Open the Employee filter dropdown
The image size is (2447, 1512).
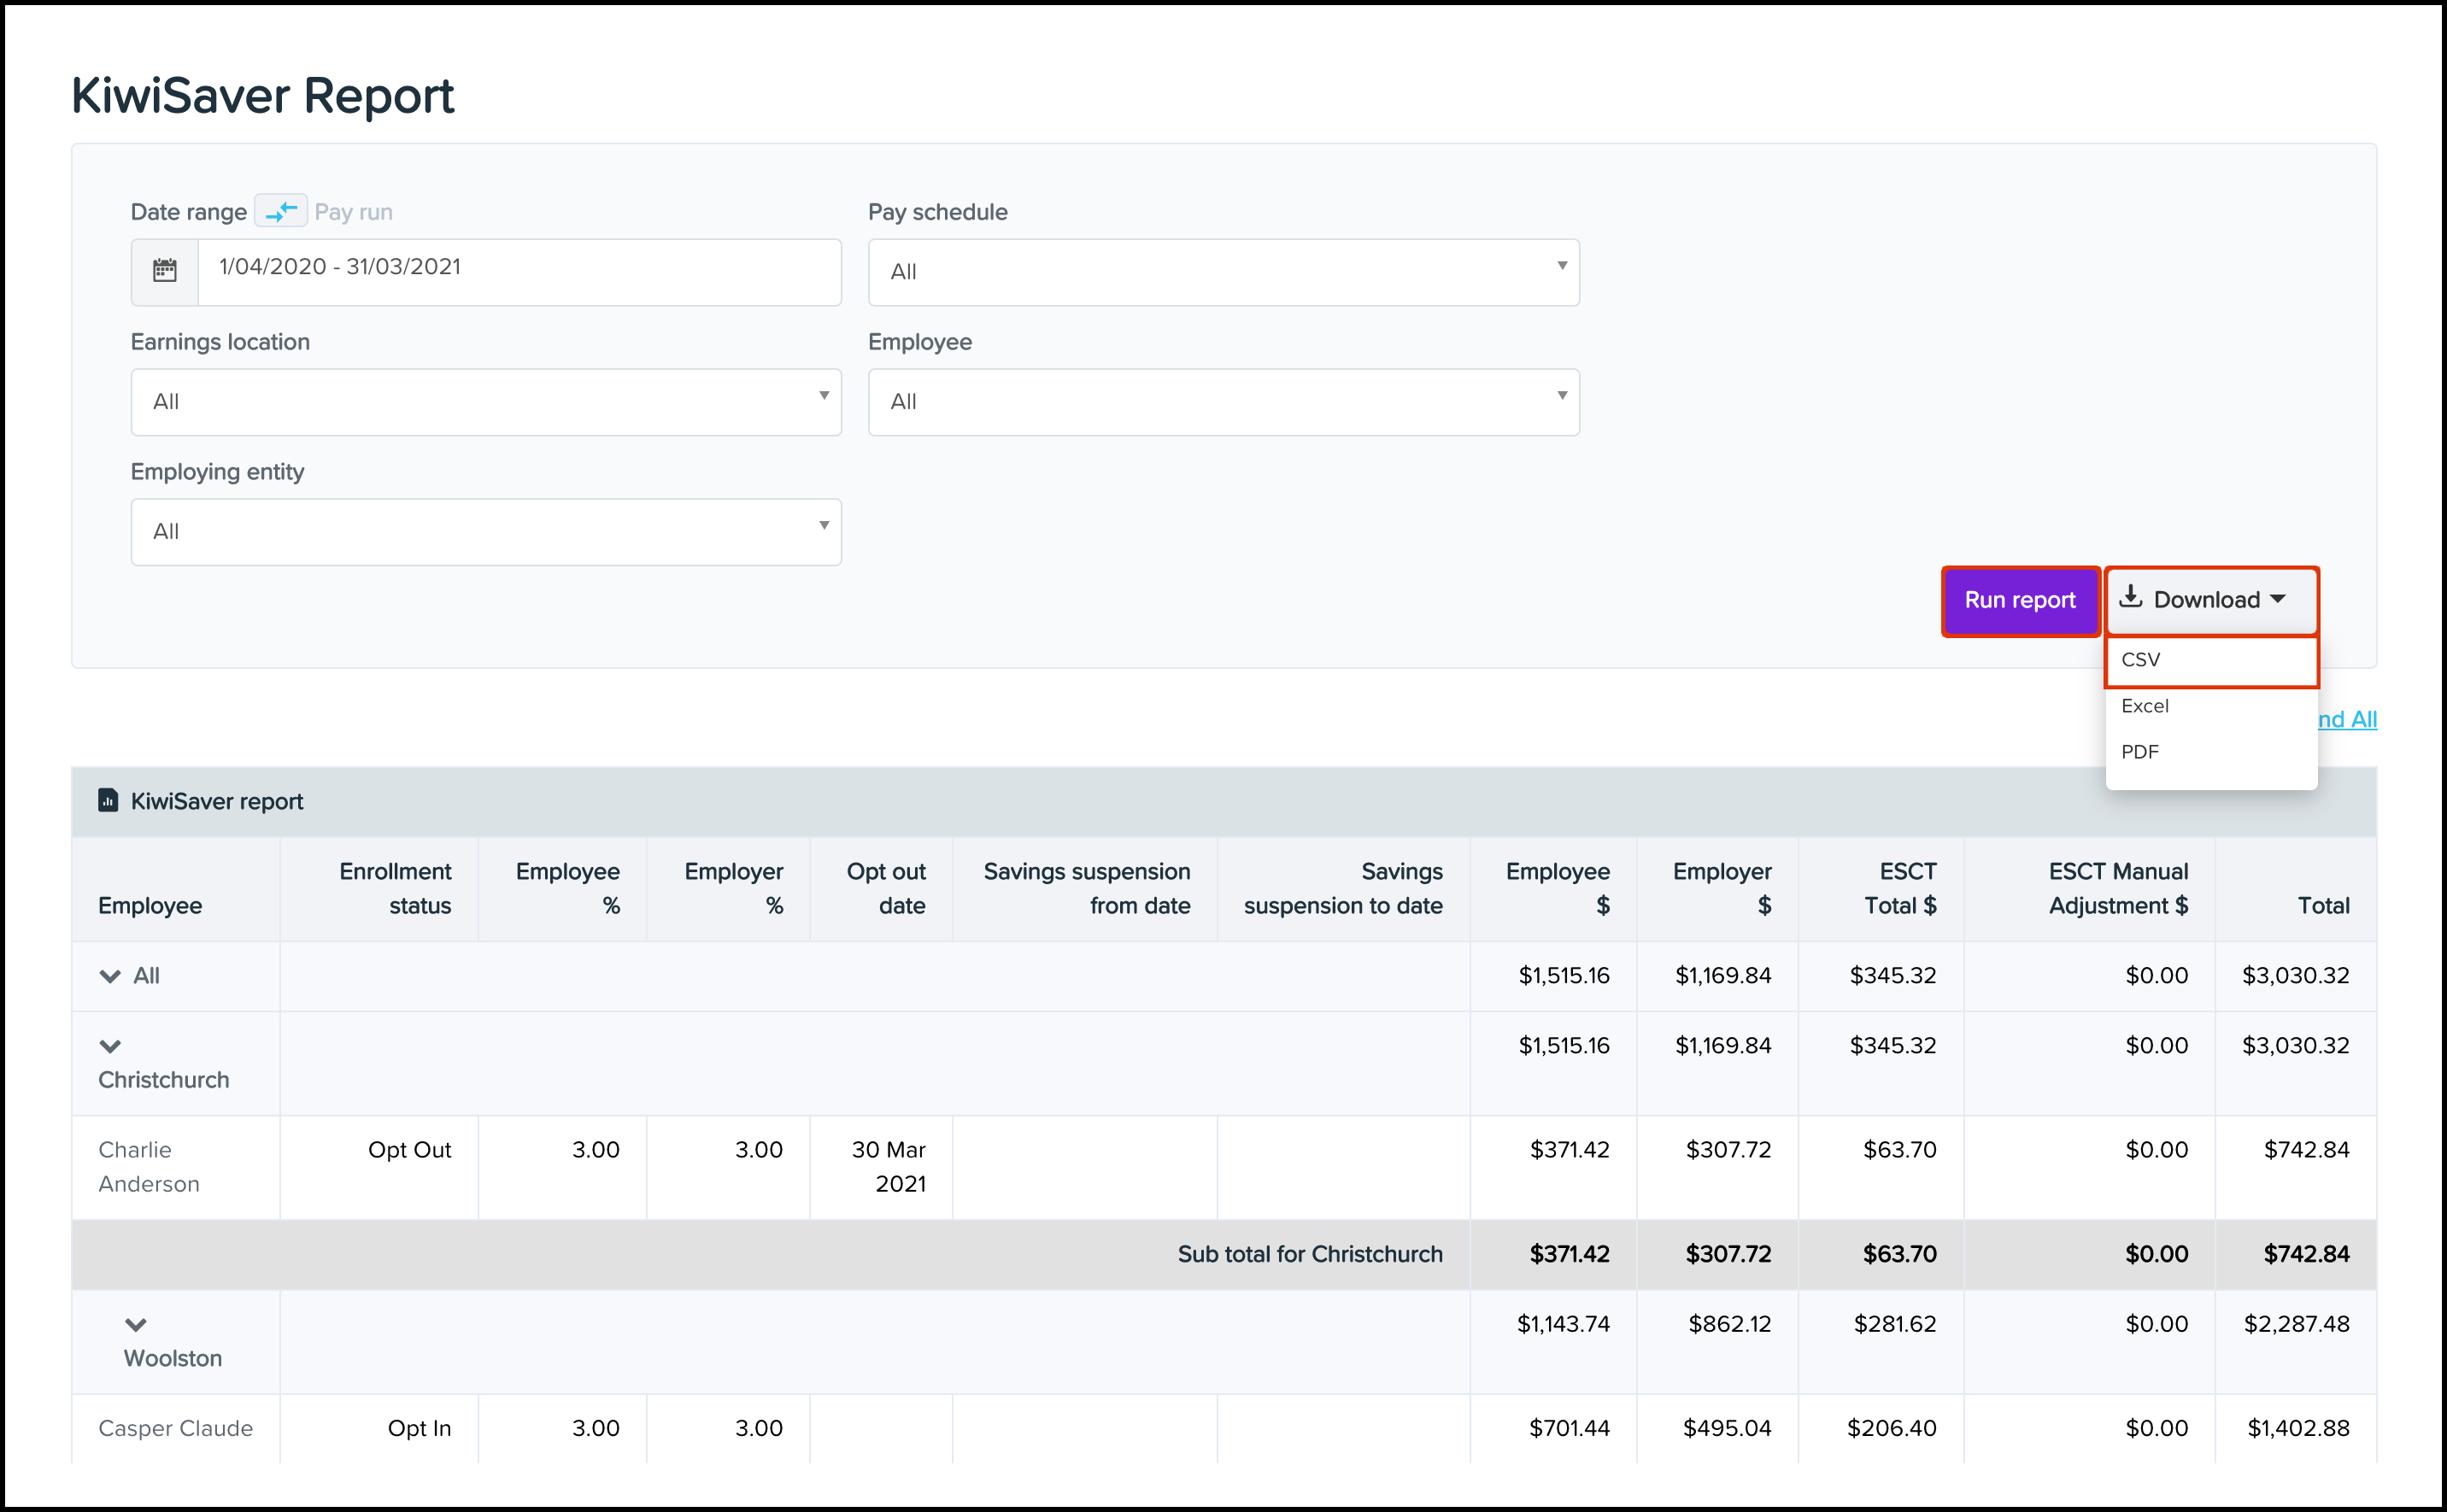[x=1223, y=402]
